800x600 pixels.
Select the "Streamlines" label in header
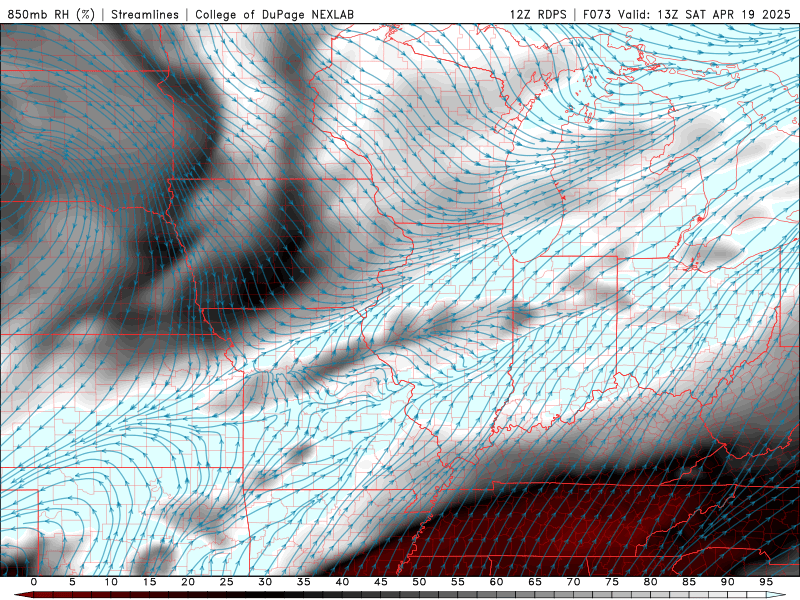click(145, 14)
